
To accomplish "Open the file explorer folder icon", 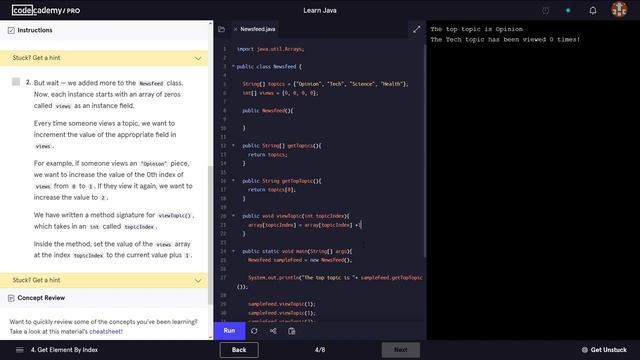I will click(x=221, y=29).
